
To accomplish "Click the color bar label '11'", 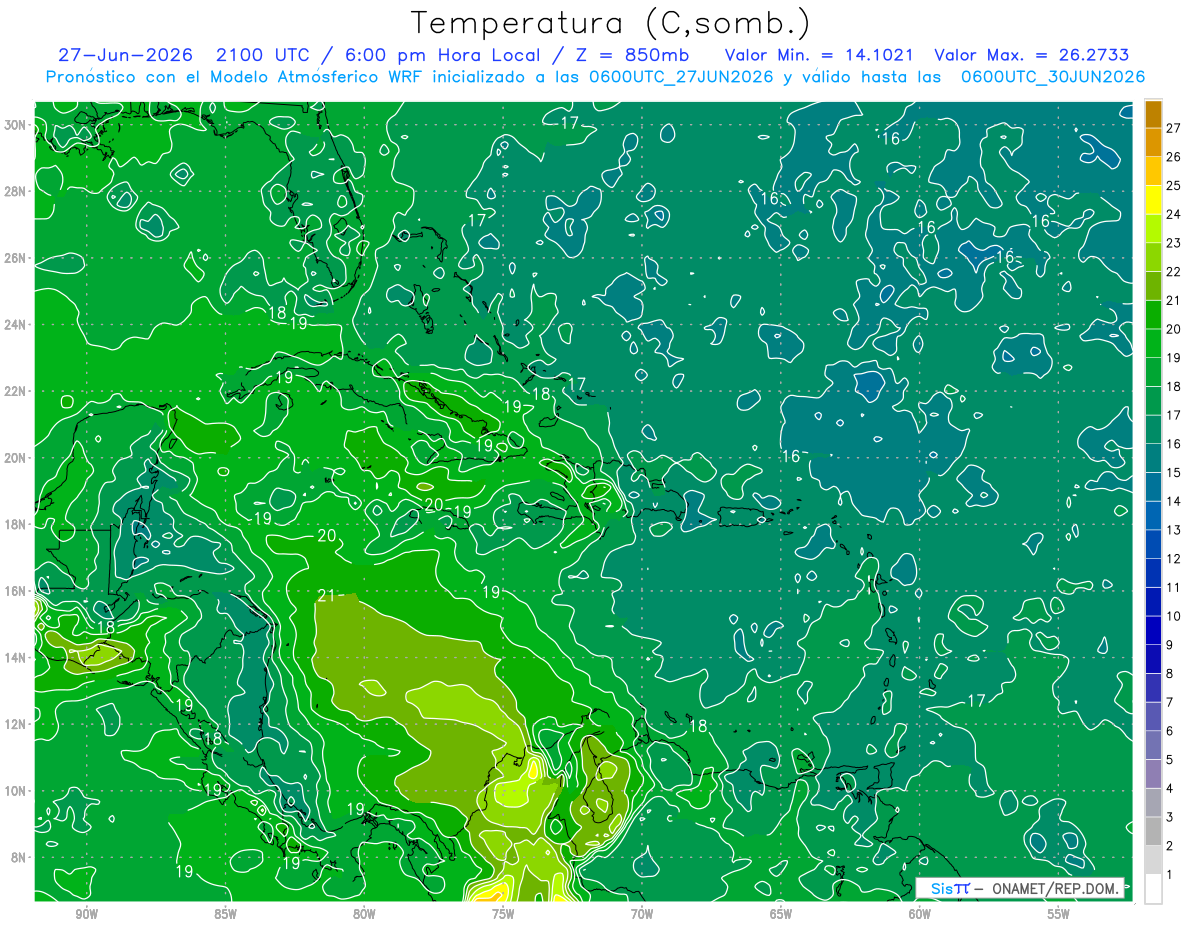I will (x=1173, y=587).
